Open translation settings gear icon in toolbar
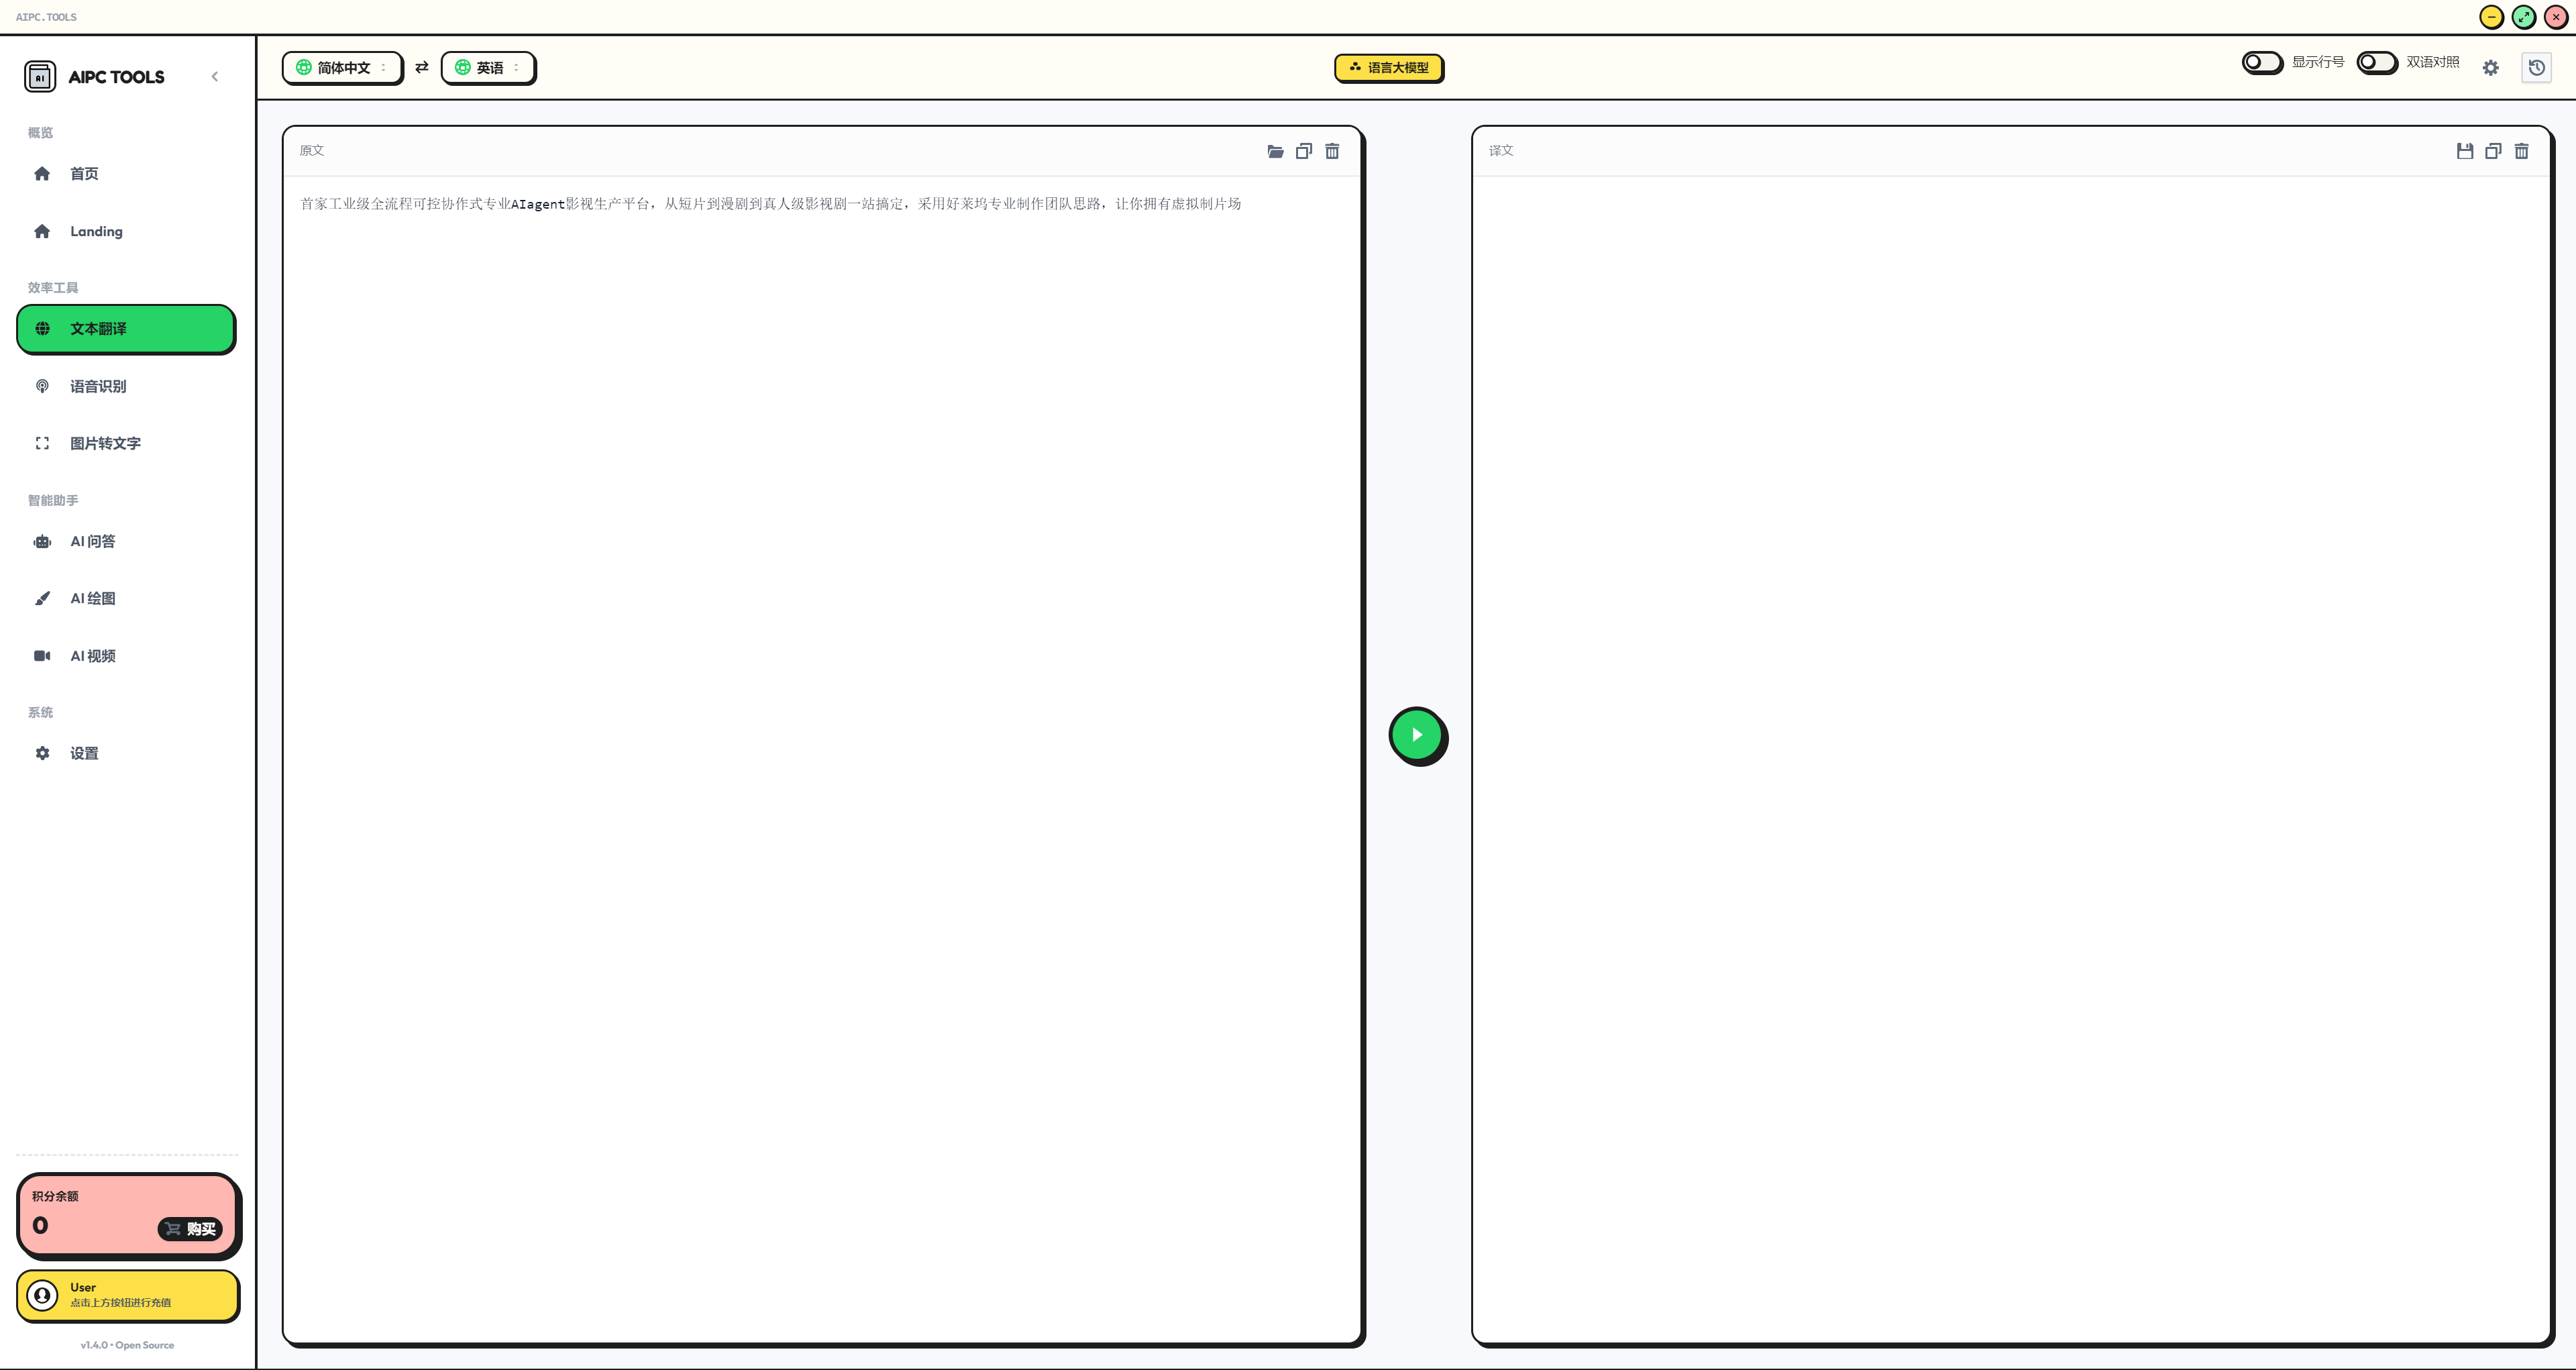The width and height of the screenshot is (2576, 1370). tap(2490, 68)
